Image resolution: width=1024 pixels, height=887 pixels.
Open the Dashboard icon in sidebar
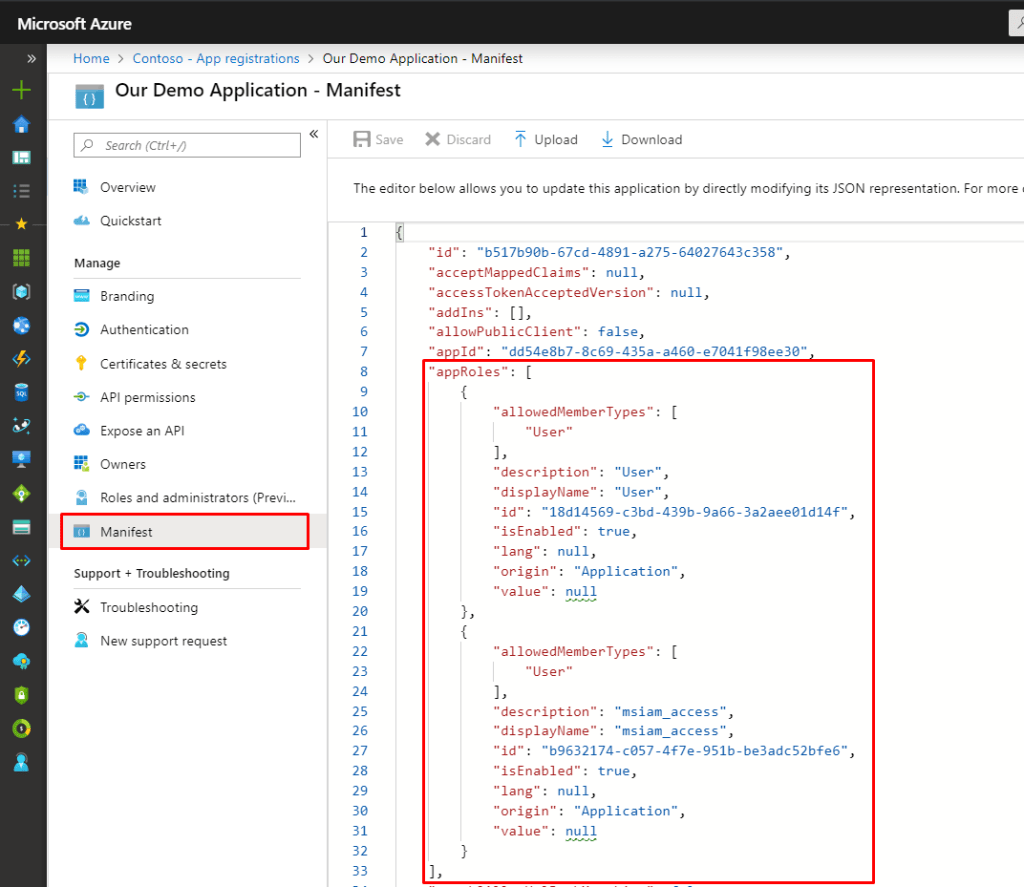pos(22,157)
